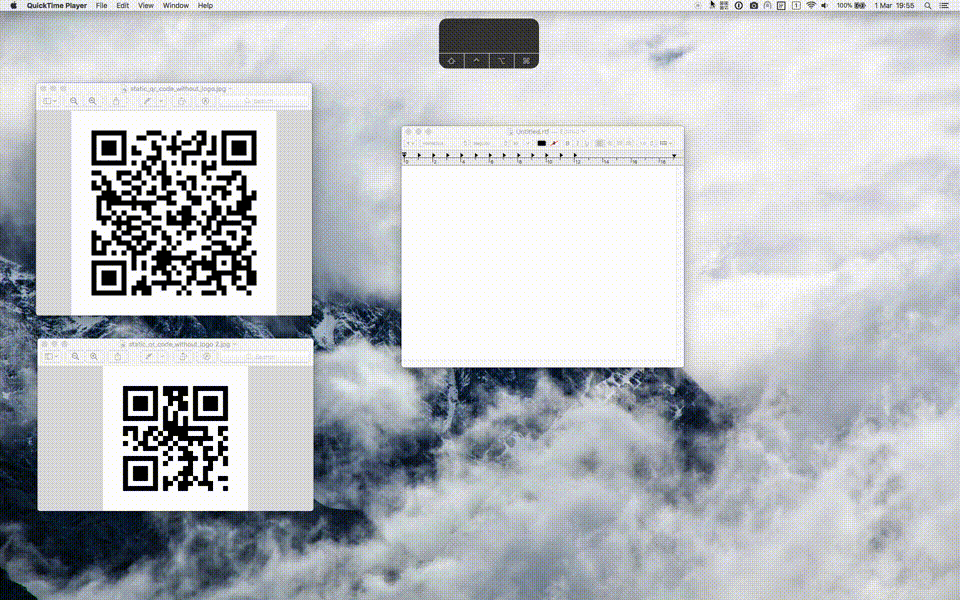The width and height of the screenshot is (960, 600).
Task: Open the View menu
Action: [x=146, y=6]
